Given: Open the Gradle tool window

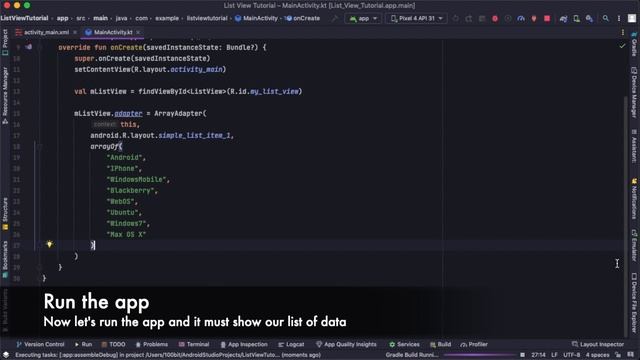Looking at the screenshot, I should tap(634, 45).
